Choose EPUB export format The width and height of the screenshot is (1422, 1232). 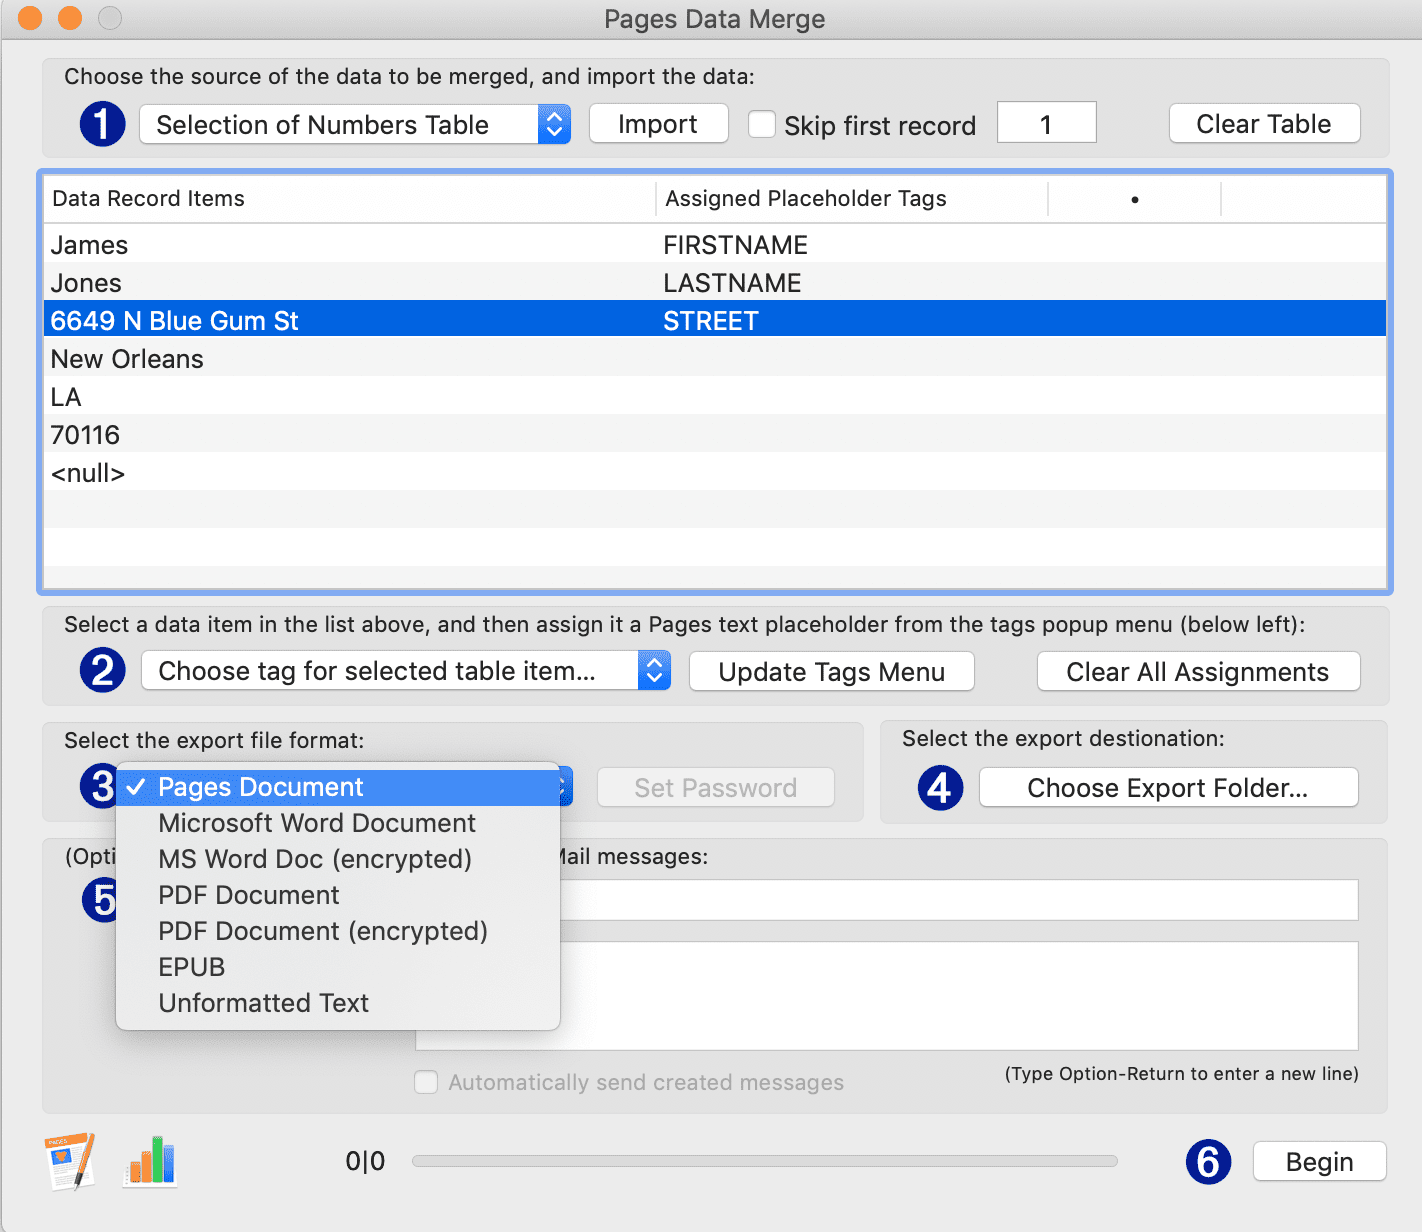pos(338,967)
